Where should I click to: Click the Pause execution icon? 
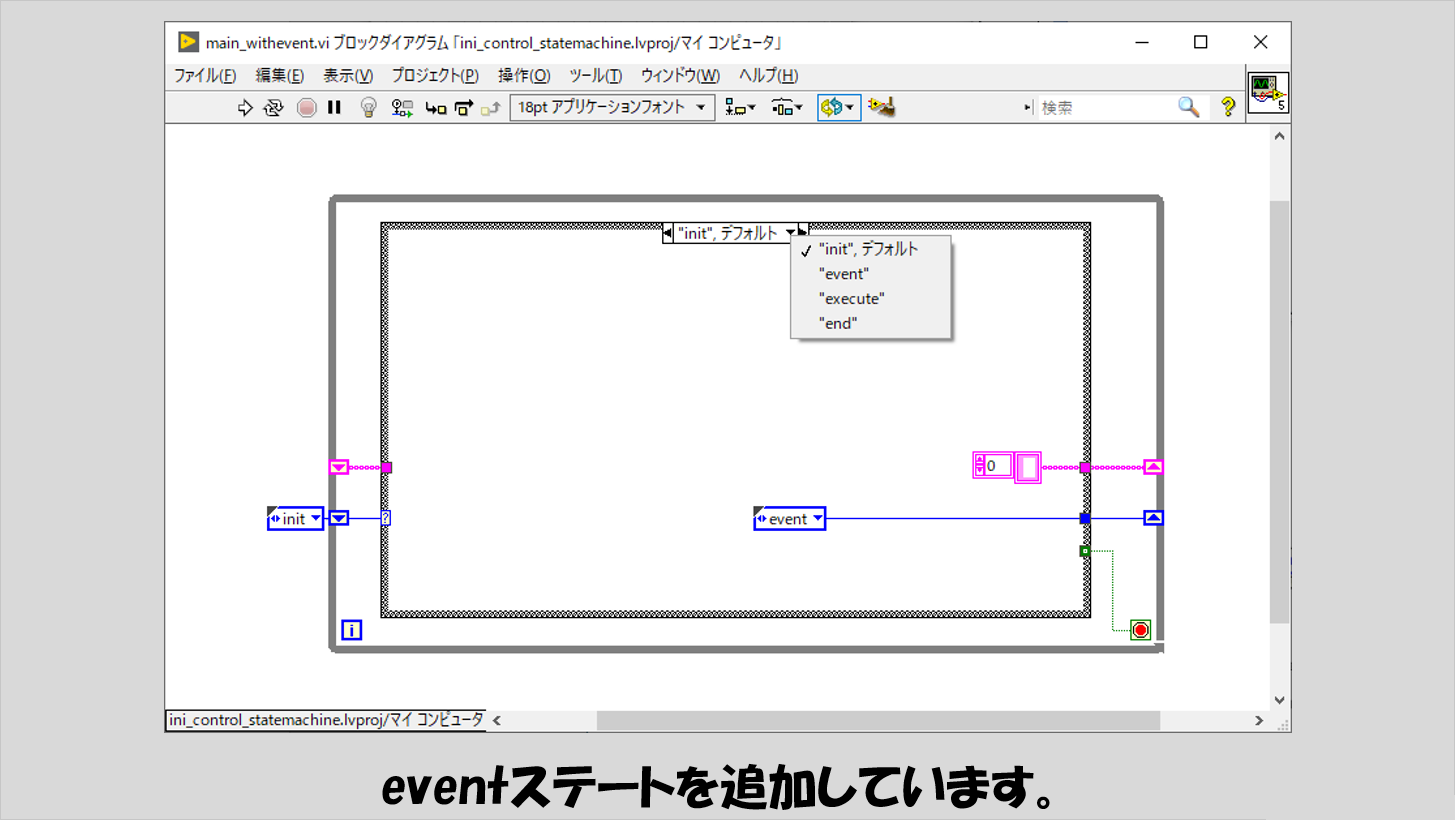click(335, 108)
